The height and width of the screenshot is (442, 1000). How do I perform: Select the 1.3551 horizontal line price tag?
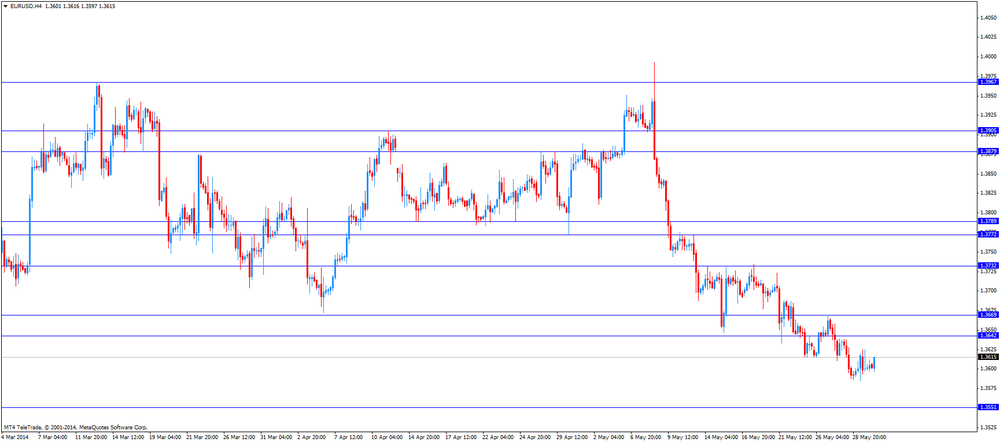point(989,407)
